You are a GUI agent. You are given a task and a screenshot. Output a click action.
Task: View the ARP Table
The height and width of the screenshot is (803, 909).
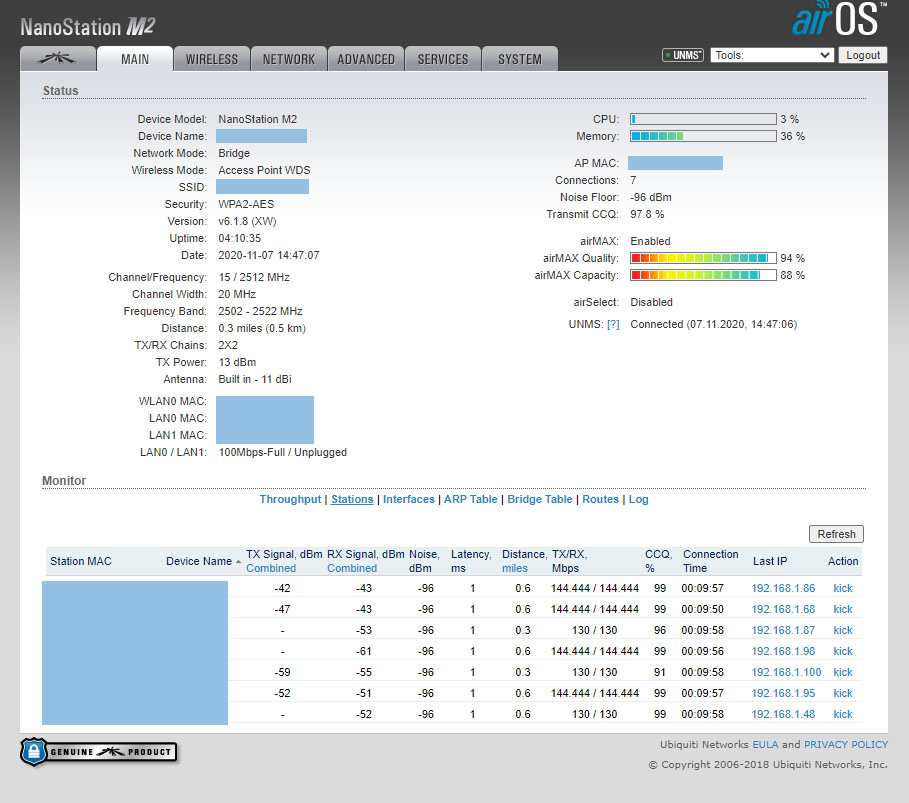coord(470,499)
